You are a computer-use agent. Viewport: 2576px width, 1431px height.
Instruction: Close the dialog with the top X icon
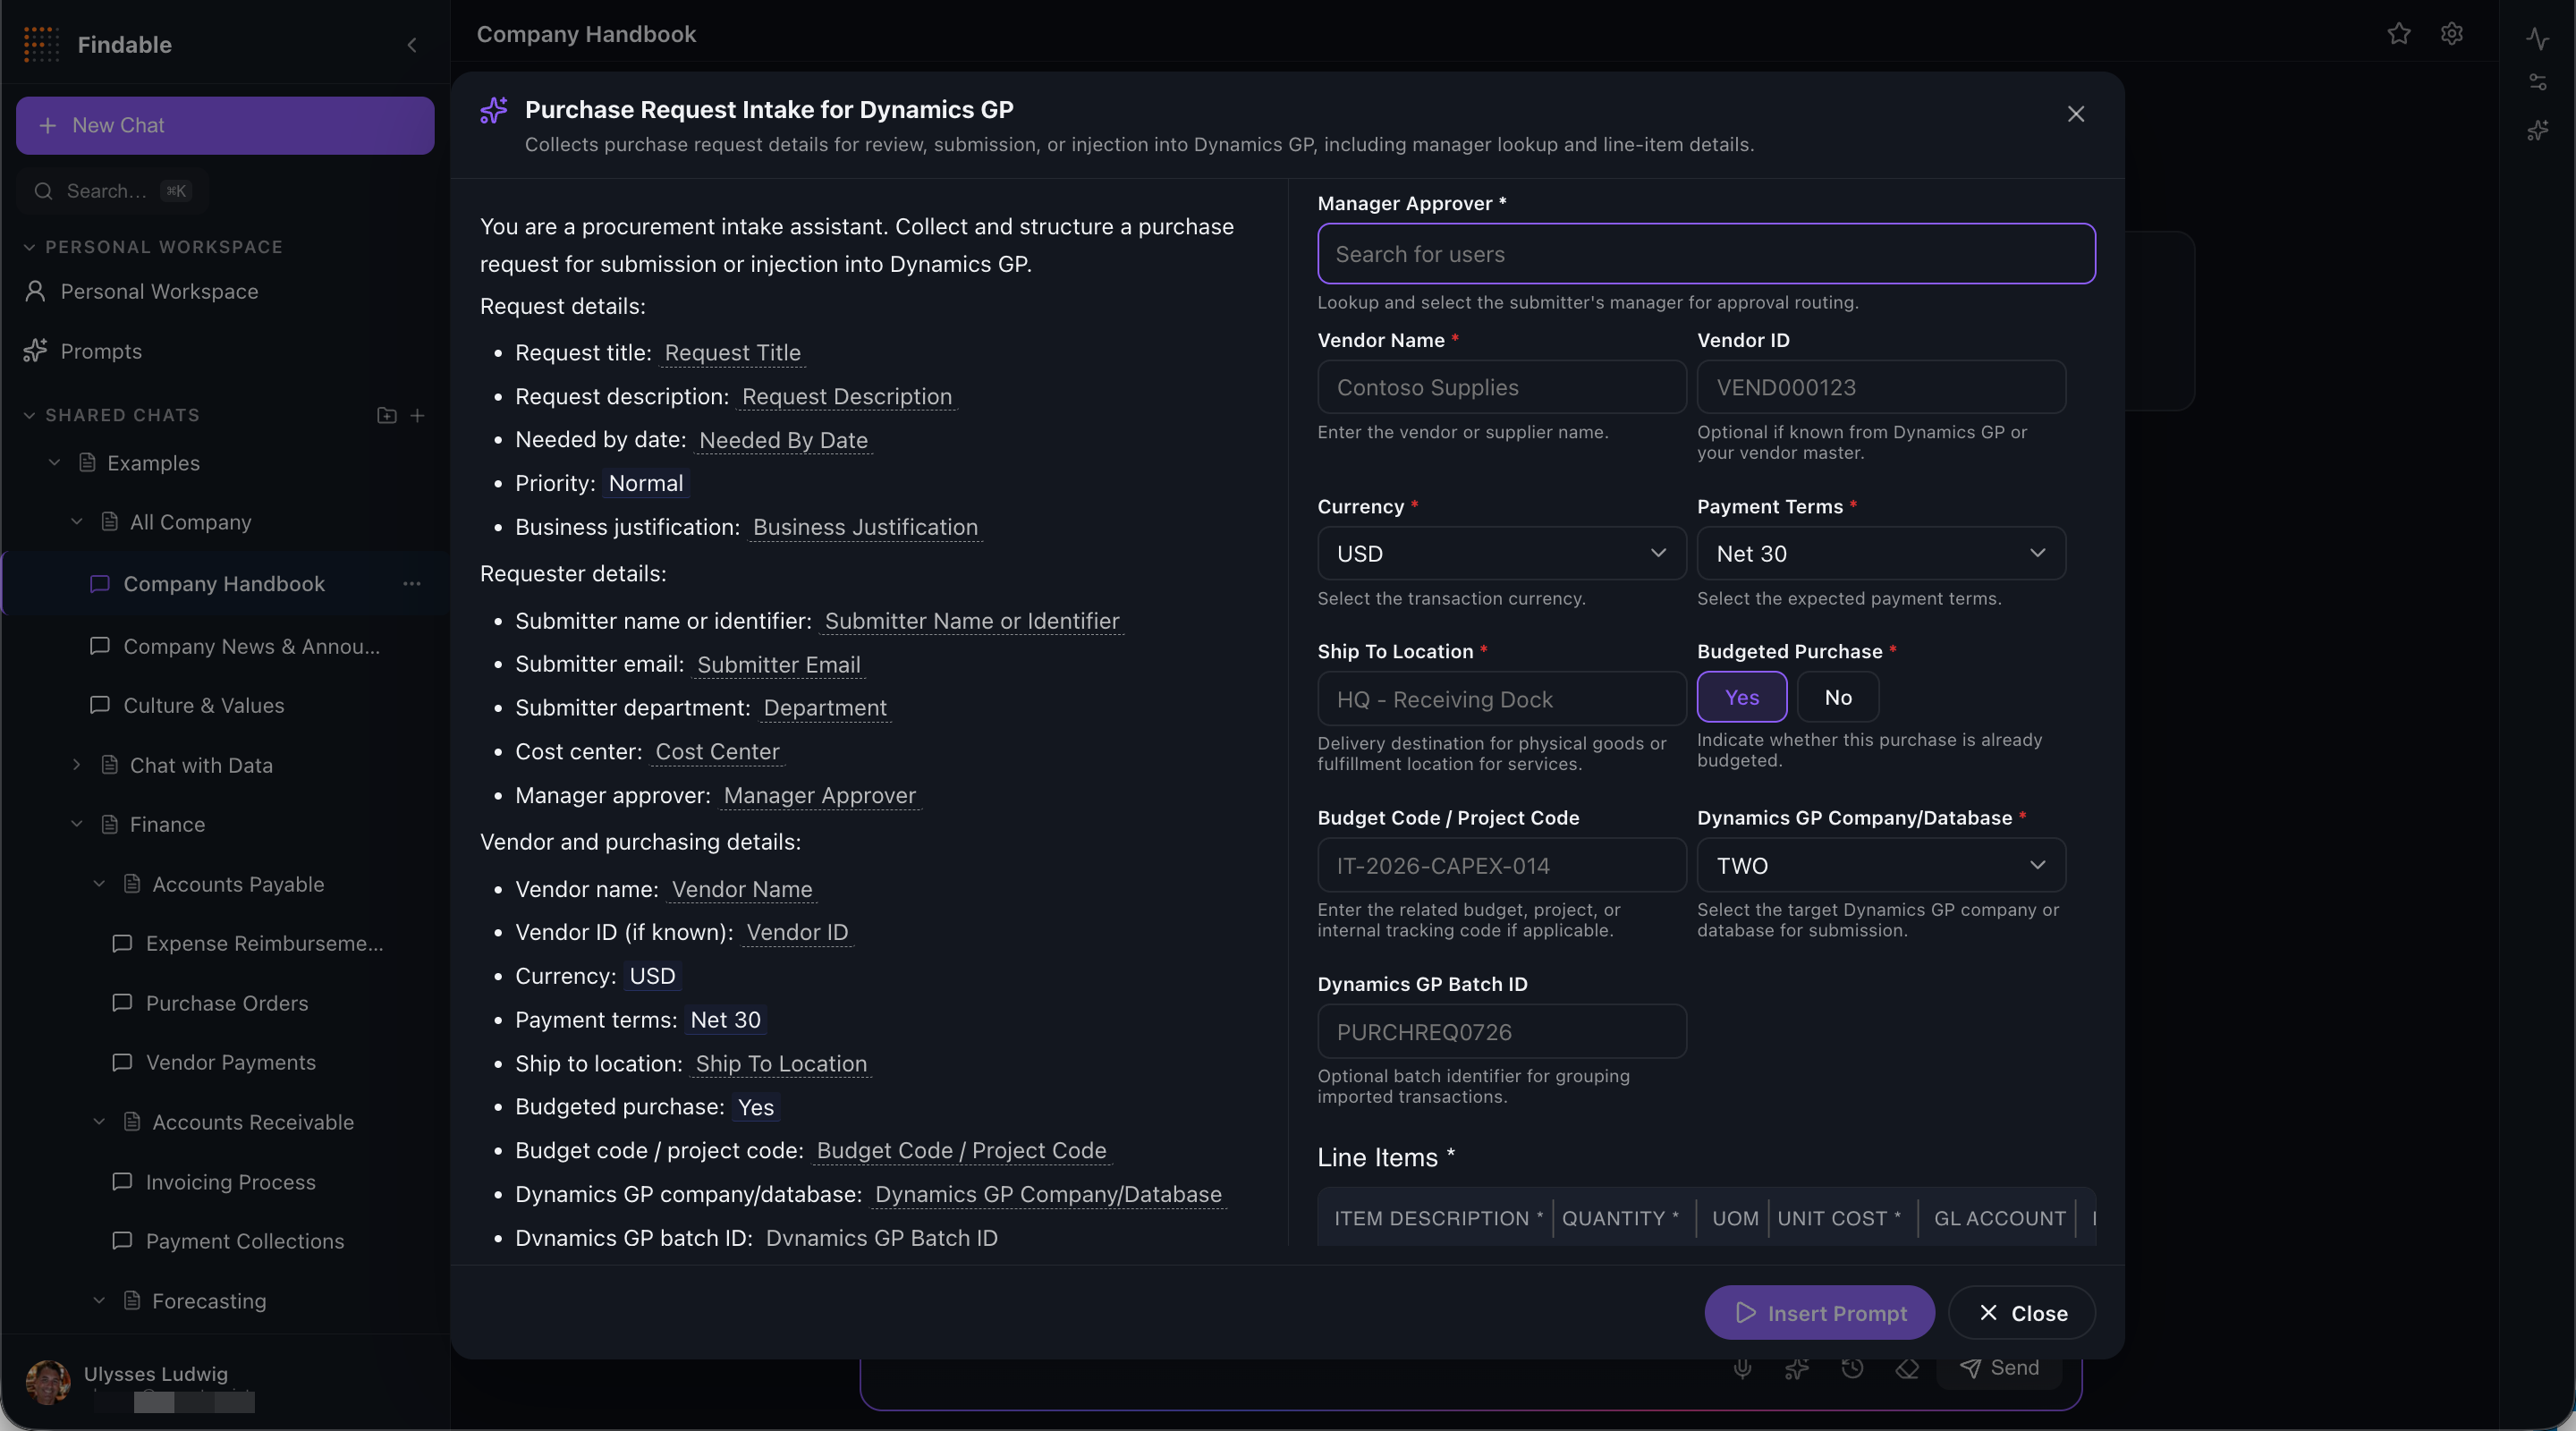[x=2076, y=114]
